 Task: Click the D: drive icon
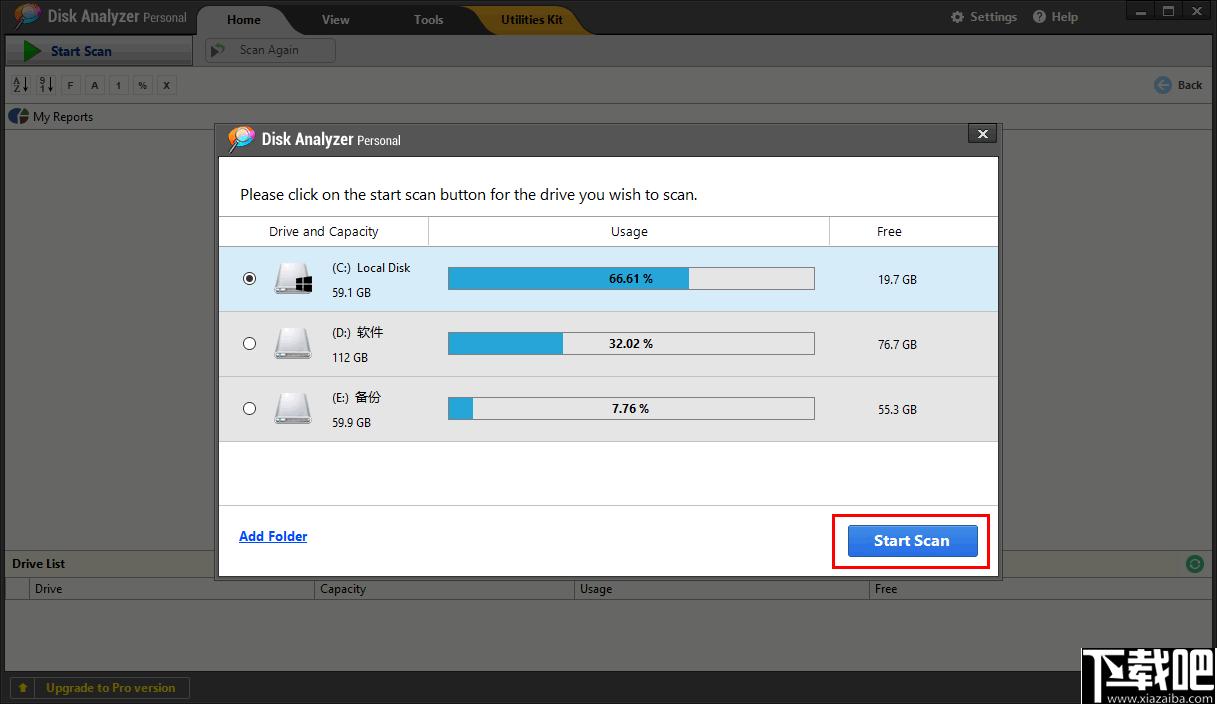pyautogui.click(x=293, y=343)
